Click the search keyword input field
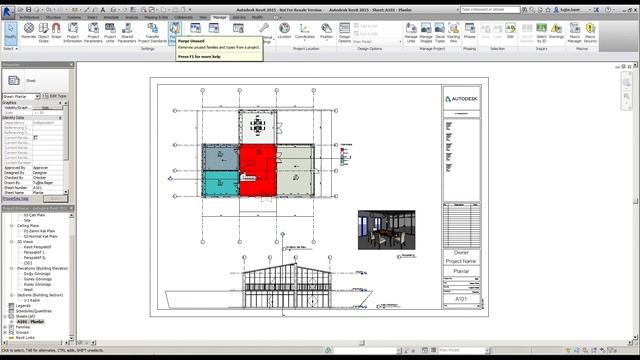 [490, 9]
